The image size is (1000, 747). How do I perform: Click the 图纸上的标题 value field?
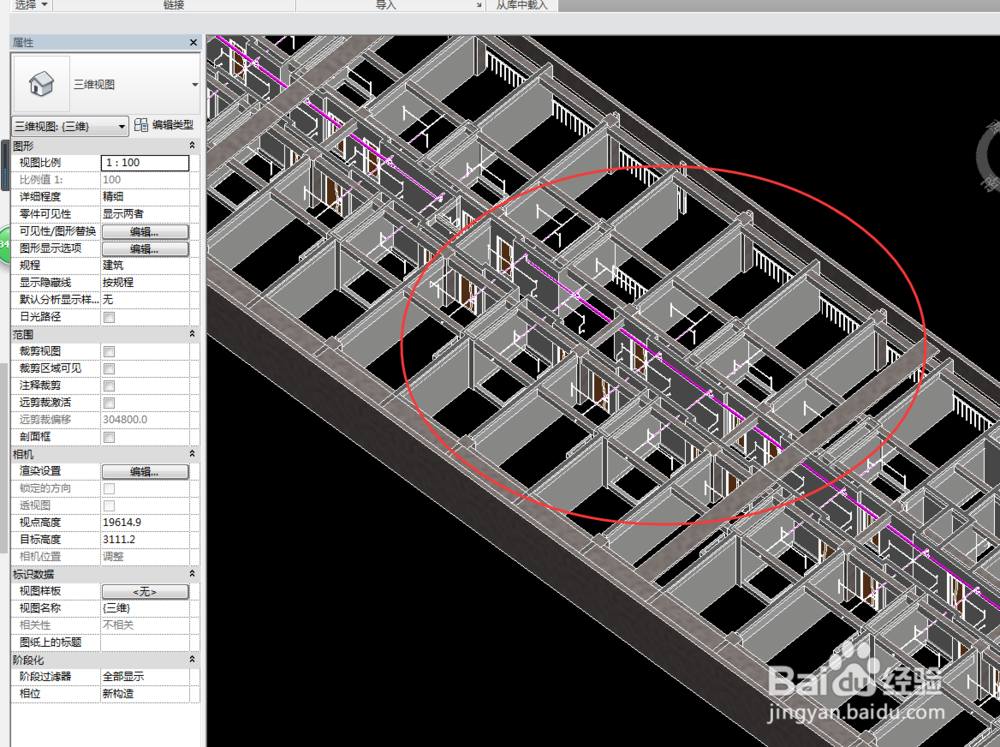(145, 642)
